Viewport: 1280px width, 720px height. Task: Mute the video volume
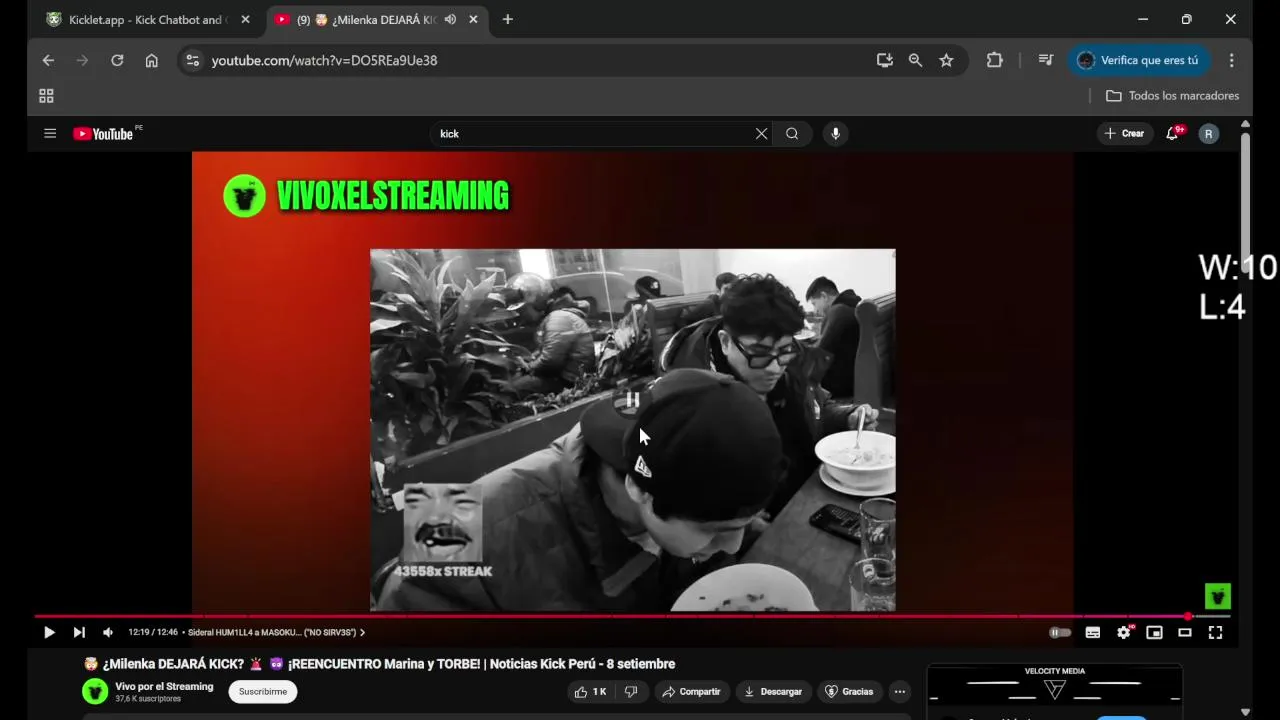tap(108, 632)
